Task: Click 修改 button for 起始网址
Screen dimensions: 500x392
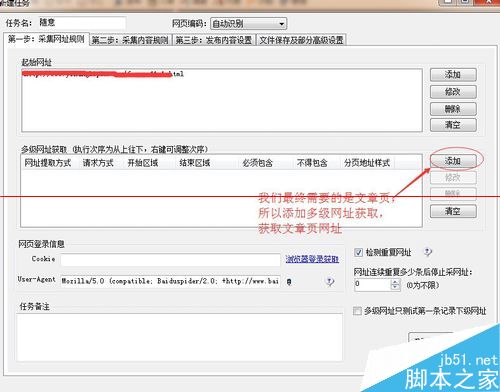Action: click(x=453, y=92)
